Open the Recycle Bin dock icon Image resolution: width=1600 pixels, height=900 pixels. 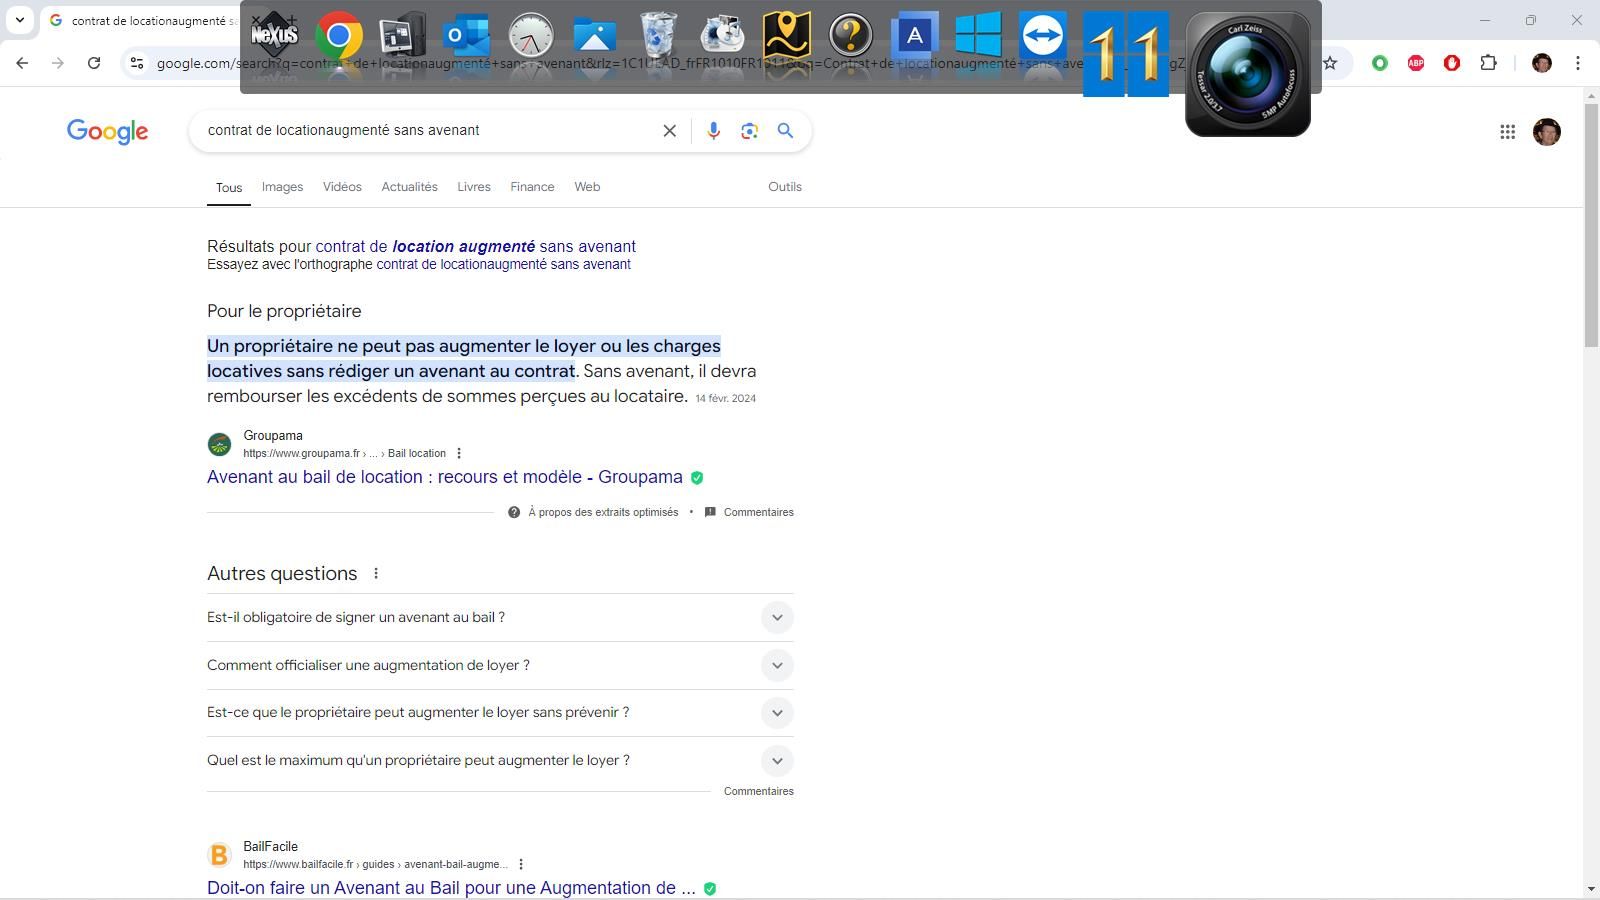(x=658, y=36)
